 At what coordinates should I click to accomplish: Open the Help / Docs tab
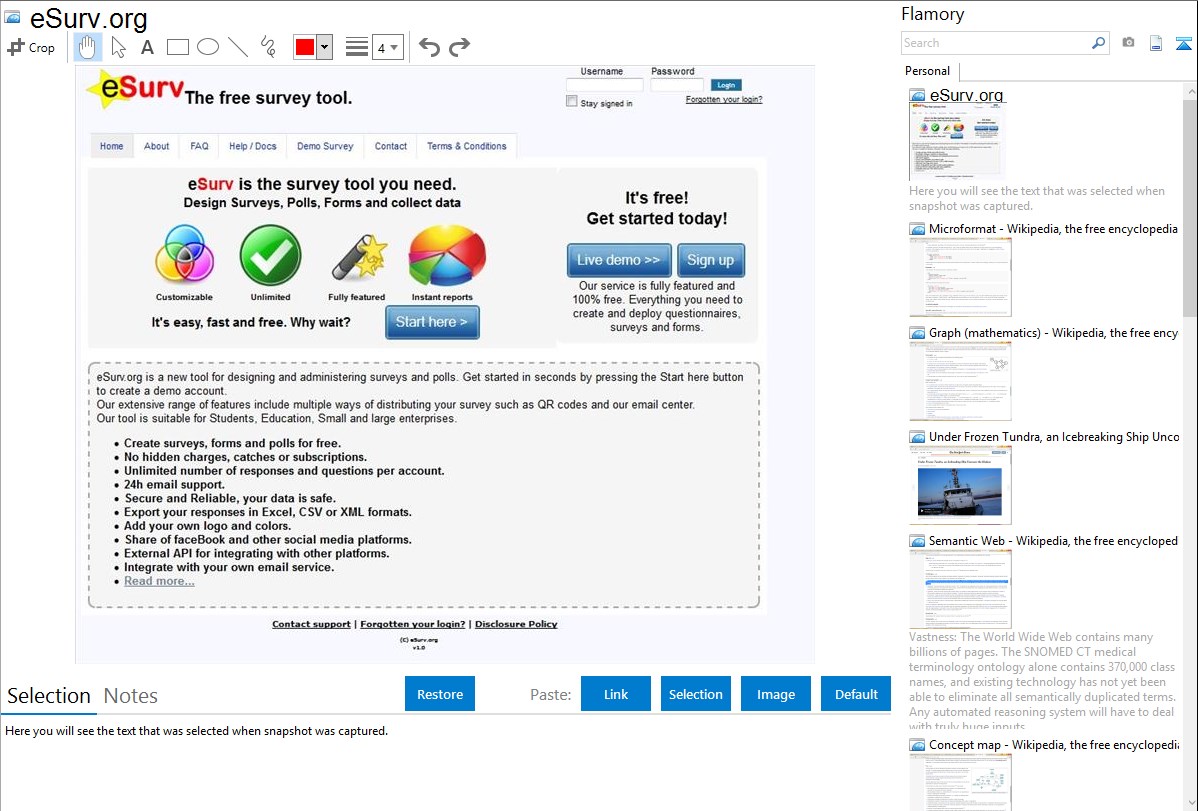(253, 146)
